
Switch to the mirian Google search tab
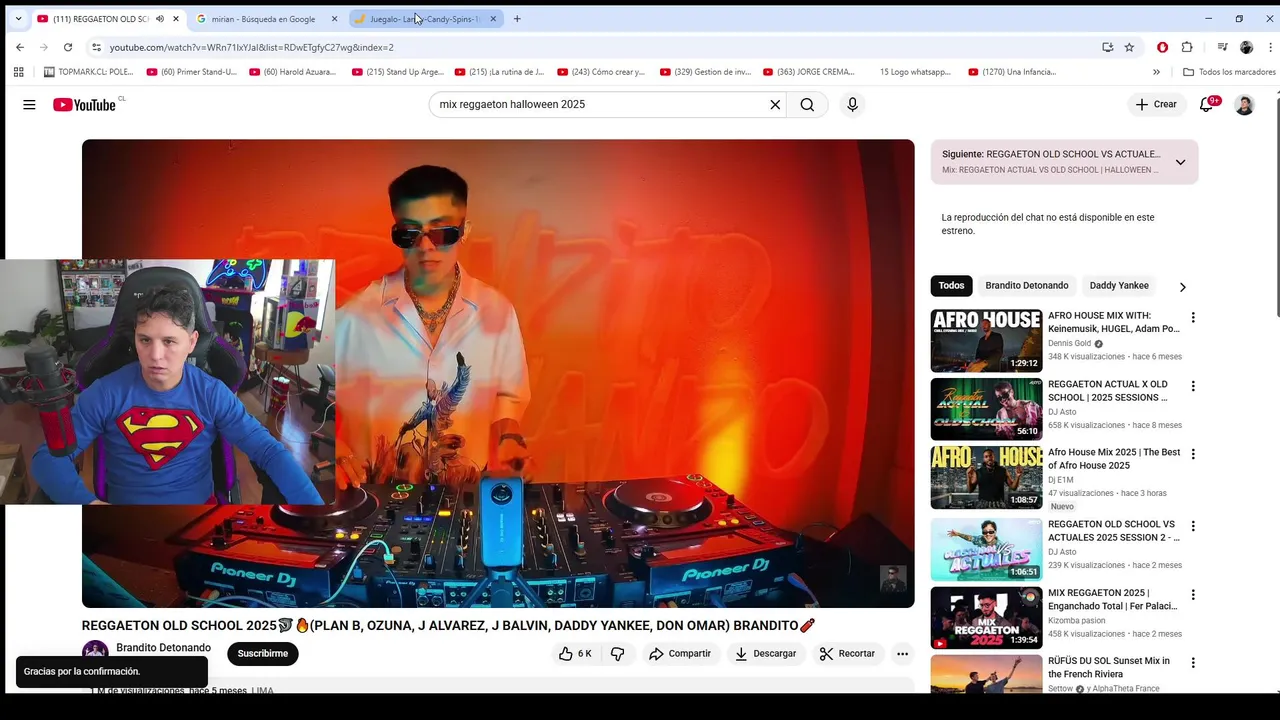pos(266,19)
